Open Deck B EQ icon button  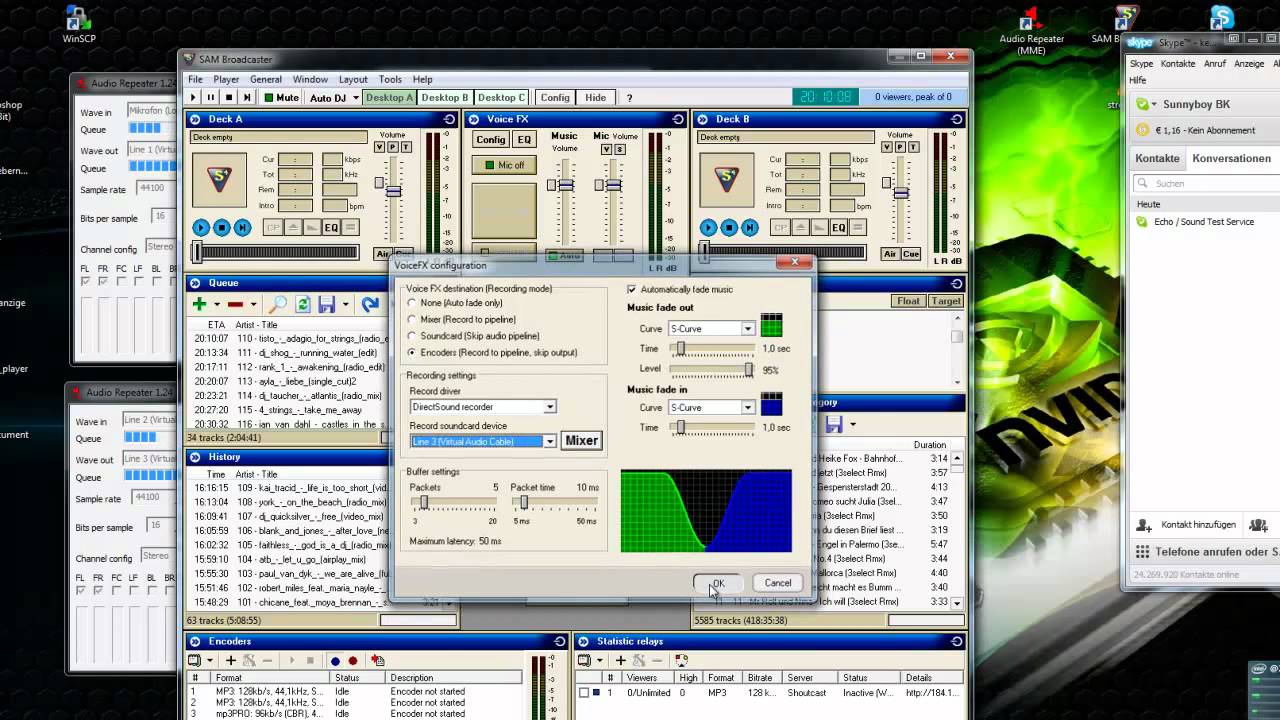pos(838,228)
